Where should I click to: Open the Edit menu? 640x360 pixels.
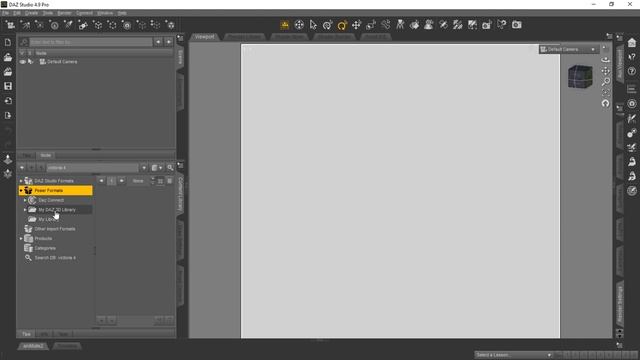click(x=17, y=13)
